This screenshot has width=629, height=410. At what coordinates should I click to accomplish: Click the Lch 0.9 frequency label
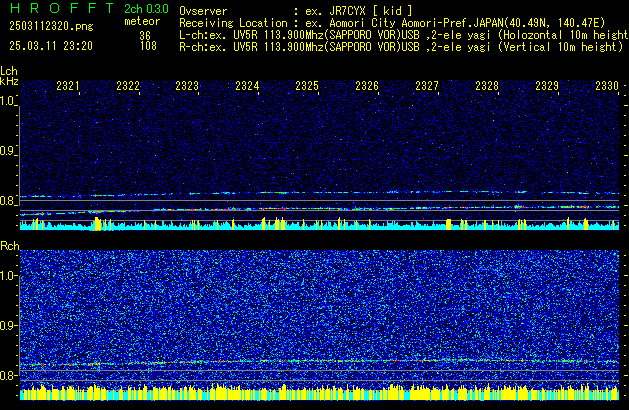pos(8,151)
